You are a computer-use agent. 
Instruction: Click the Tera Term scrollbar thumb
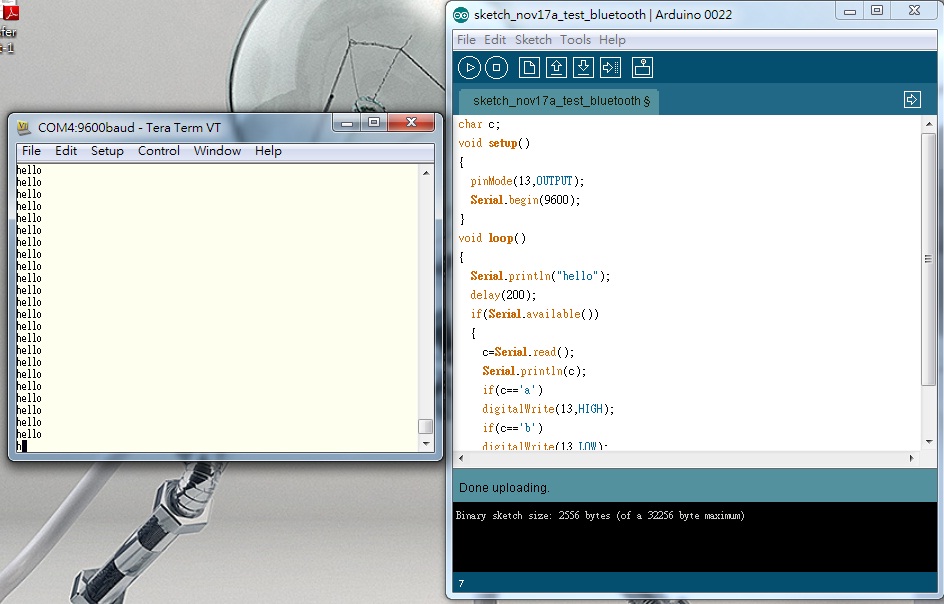click(x=426, y=426)
